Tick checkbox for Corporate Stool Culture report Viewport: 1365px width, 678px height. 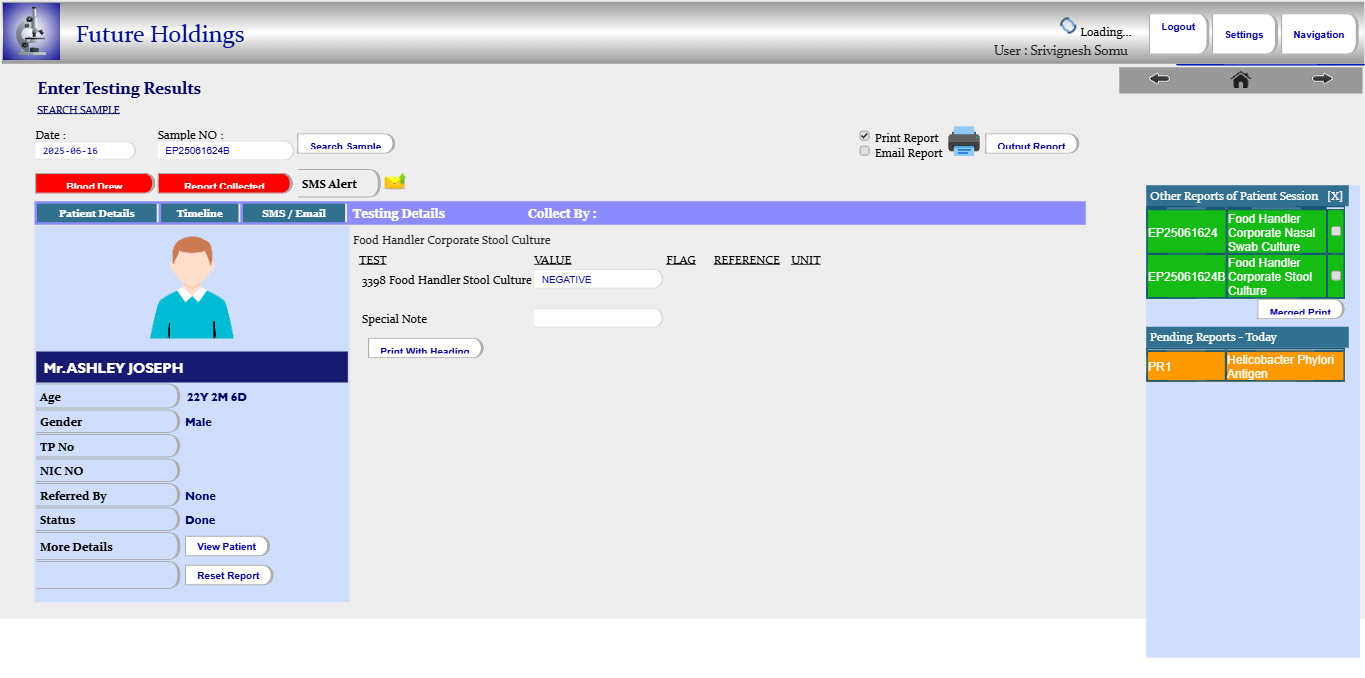1336,275
